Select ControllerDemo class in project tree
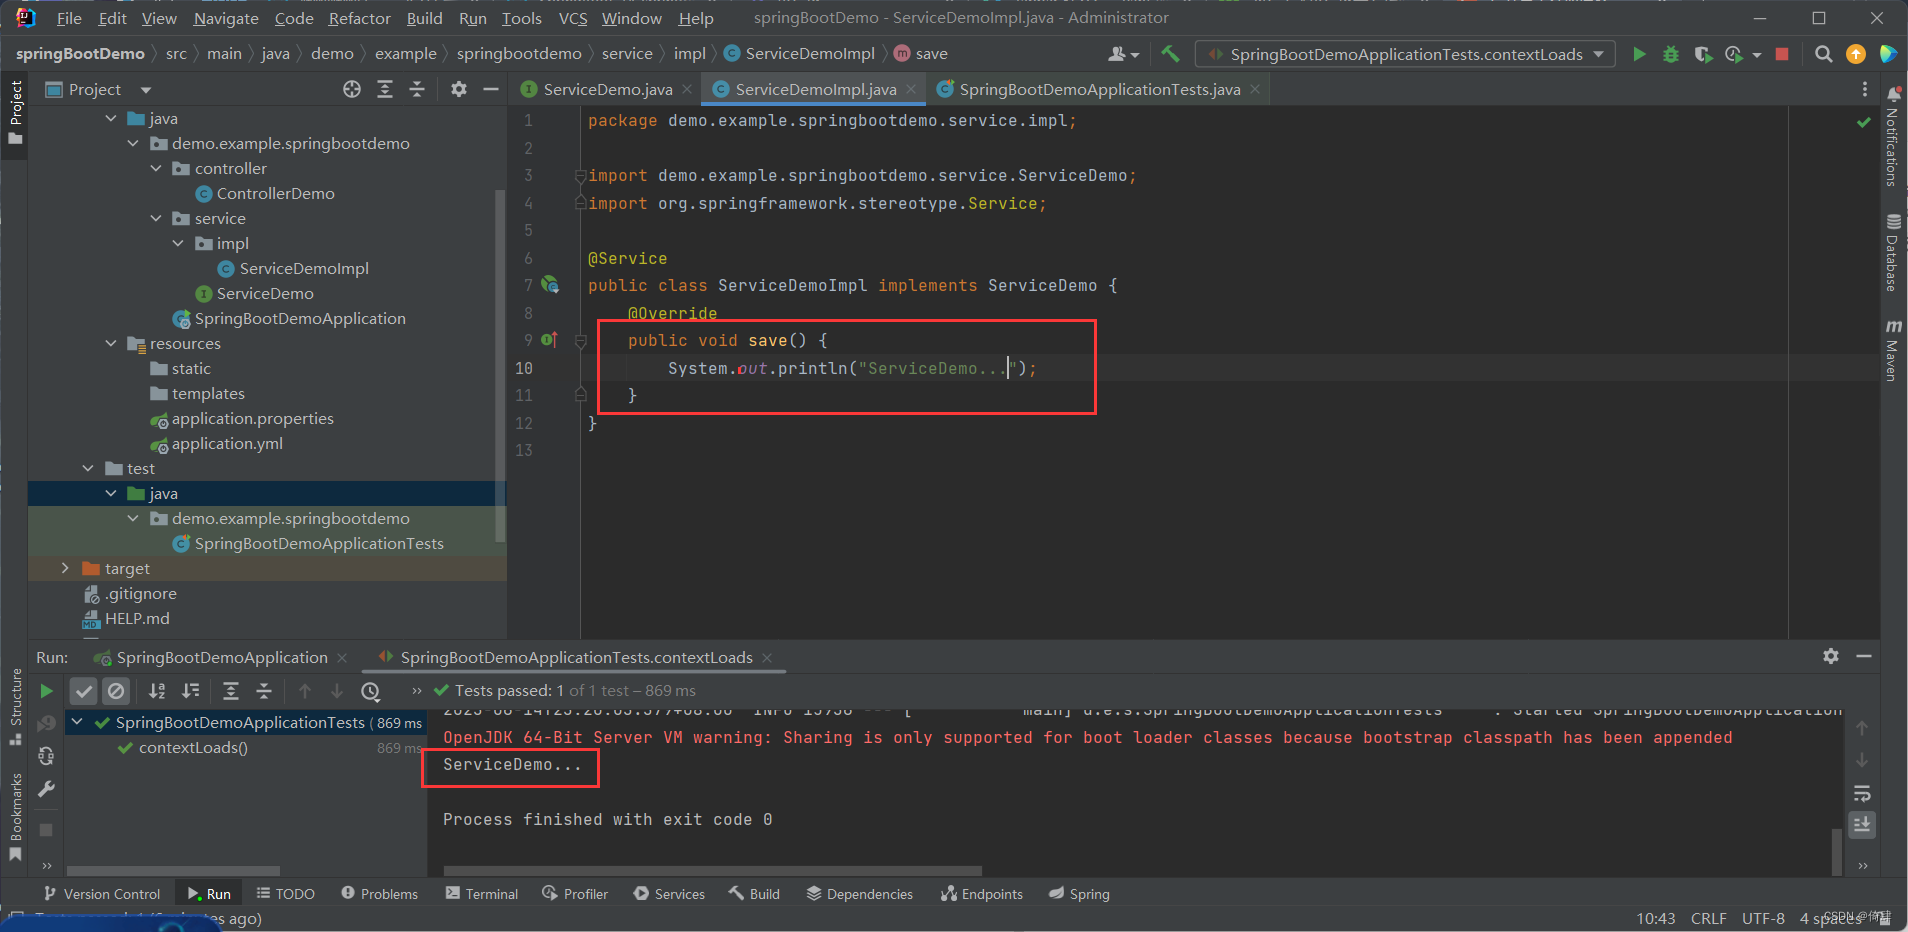Screen dimensions: 1908x932 click(x=275, y=193)
